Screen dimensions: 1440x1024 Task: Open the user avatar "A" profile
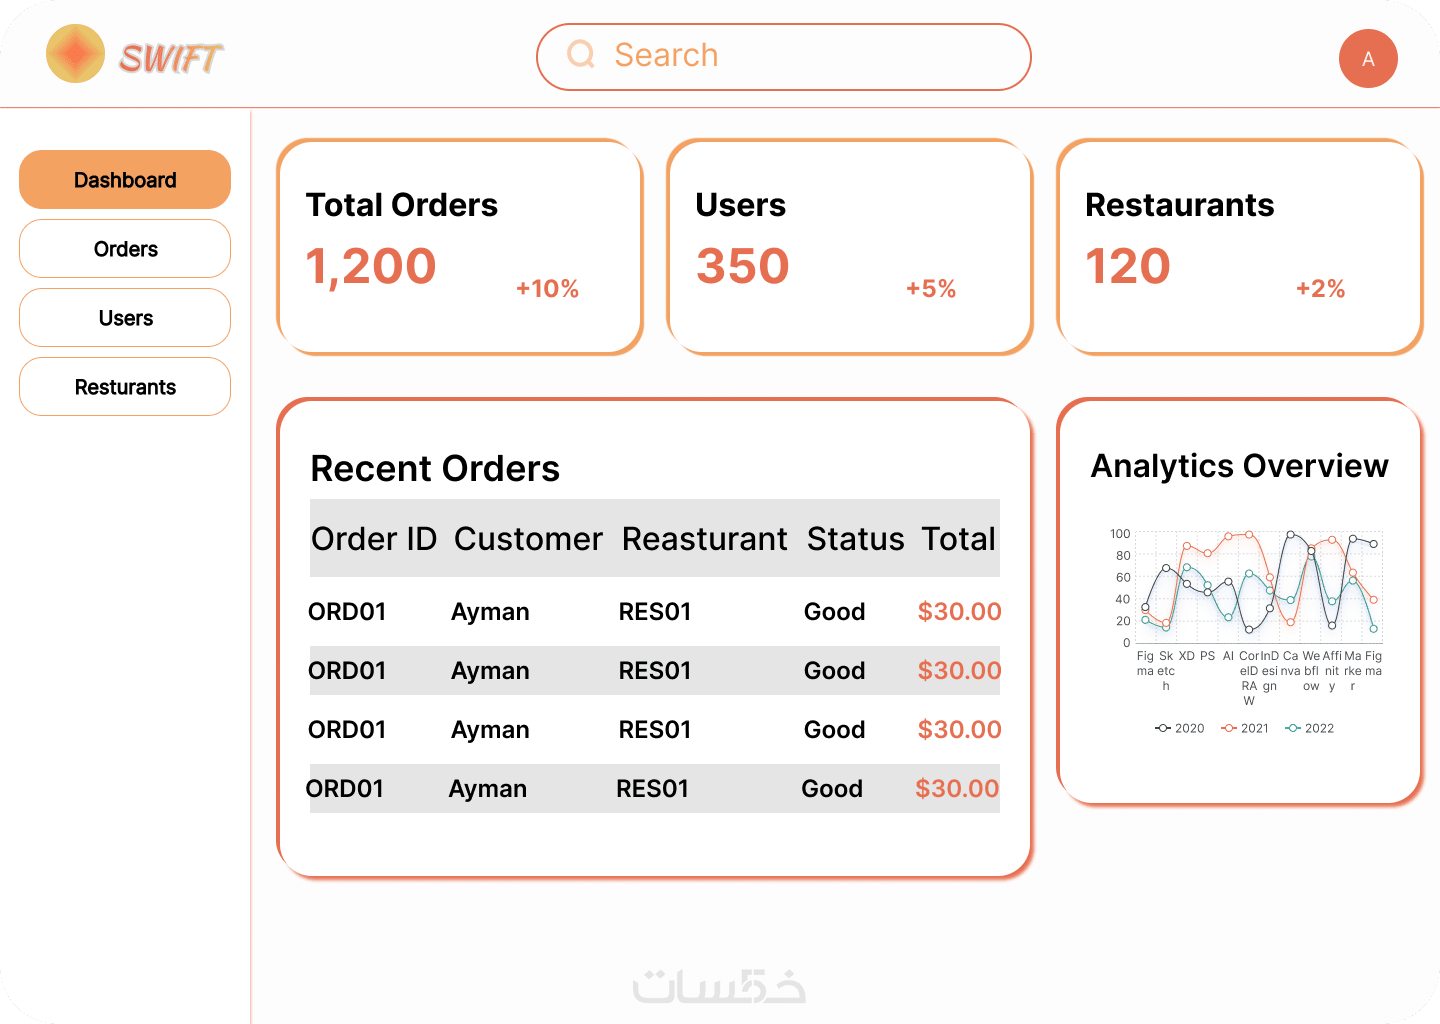click(1367, 59)
